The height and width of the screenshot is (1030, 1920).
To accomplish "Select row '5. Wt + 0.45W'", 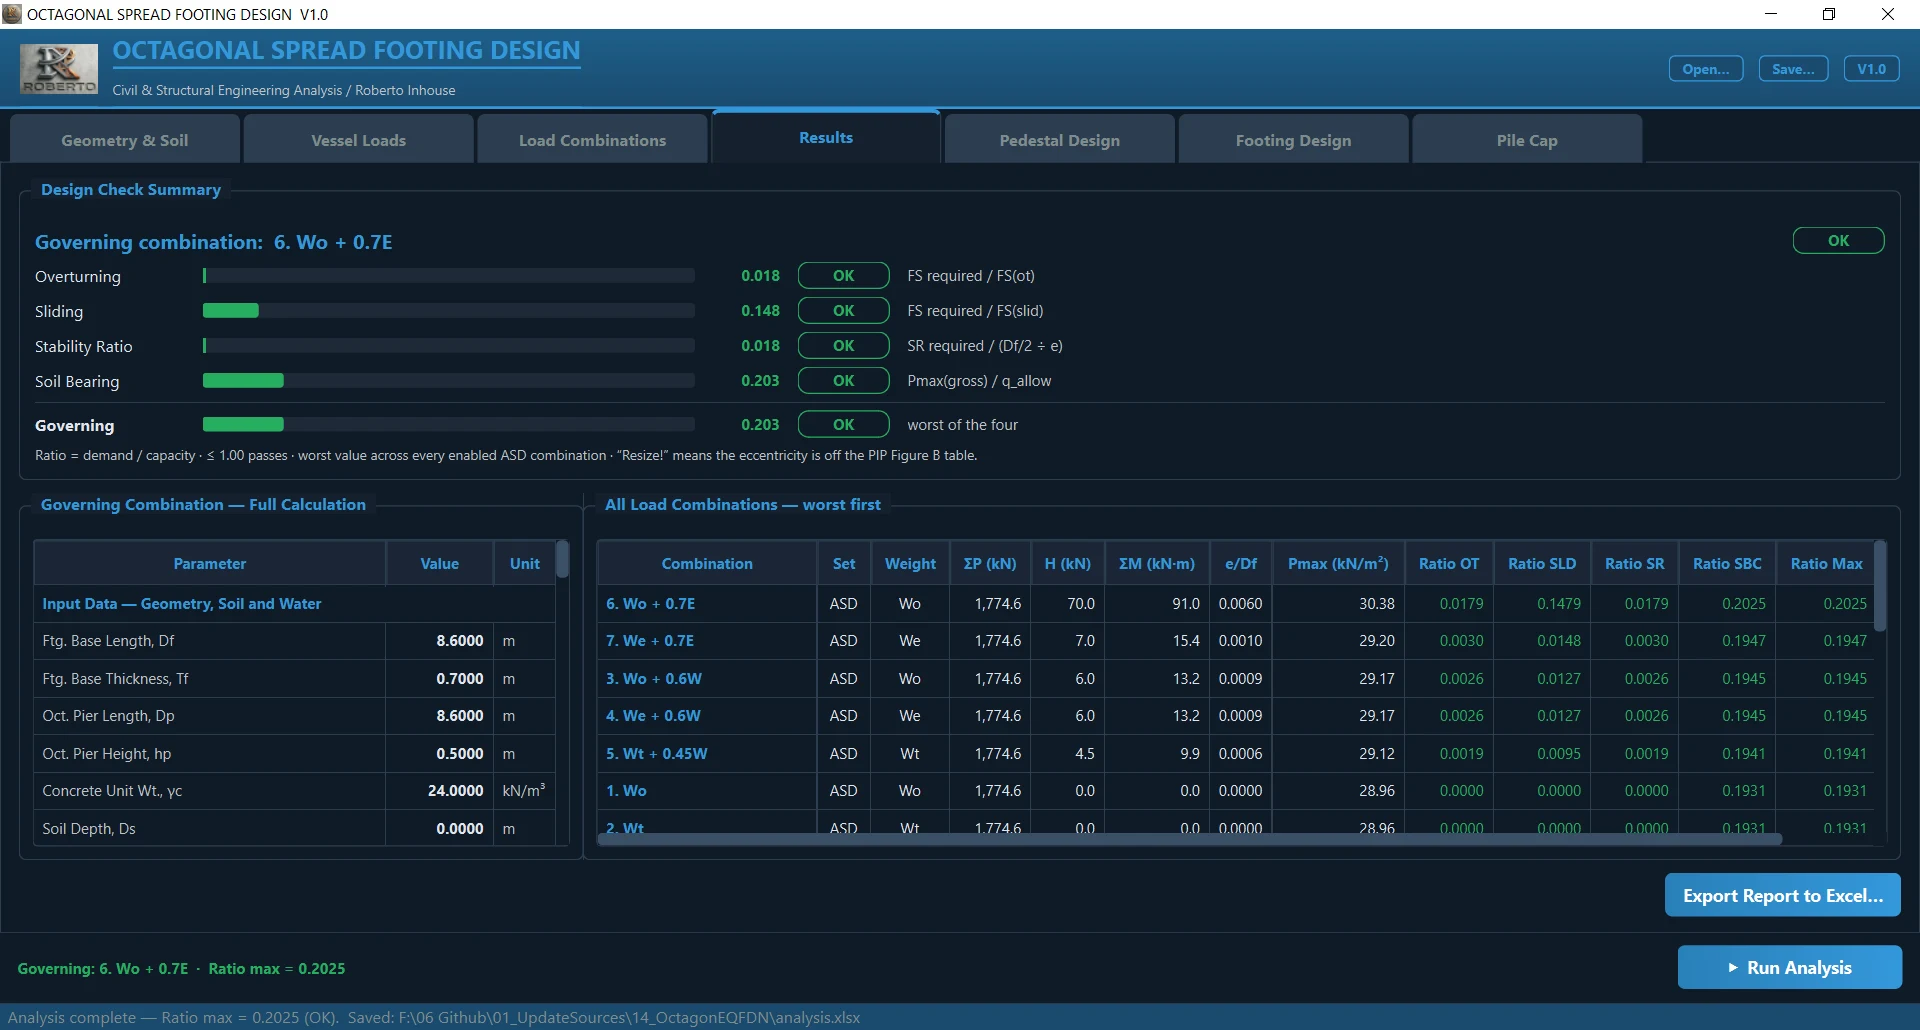I will 1235,754.
